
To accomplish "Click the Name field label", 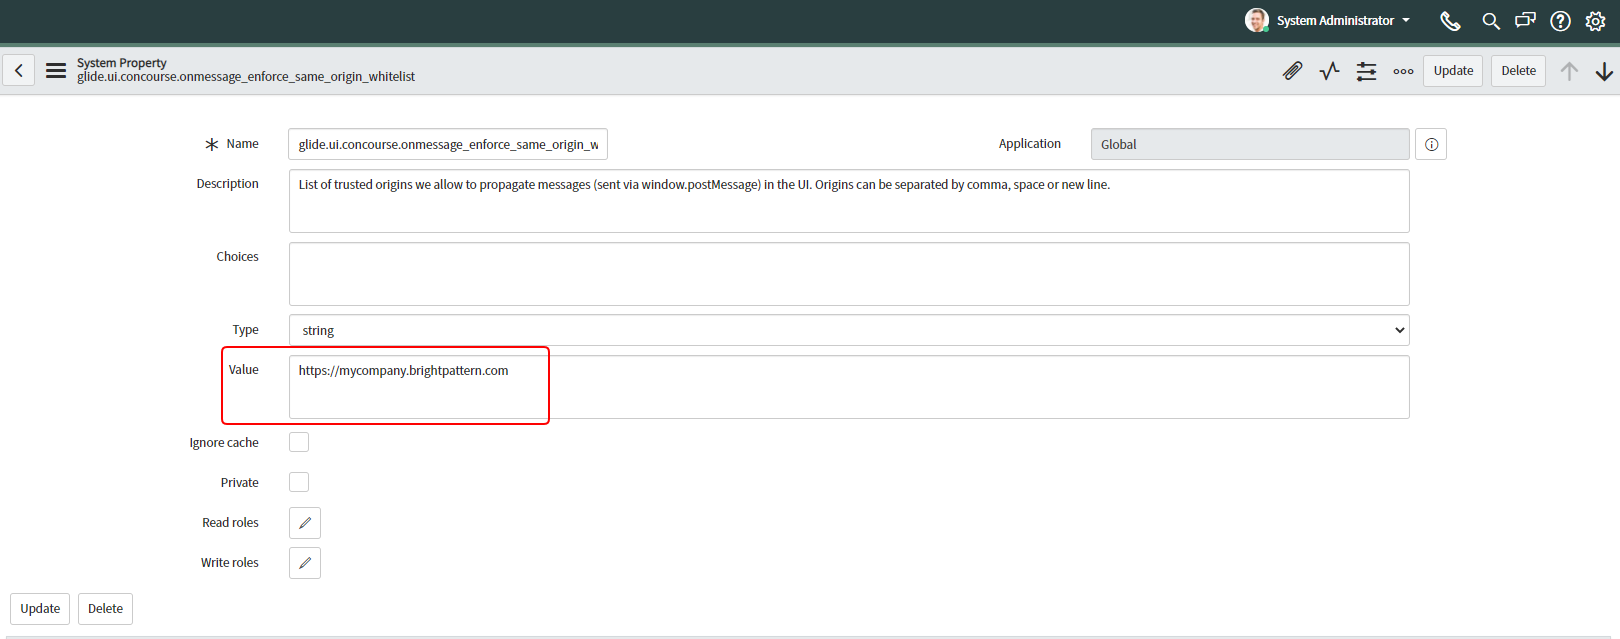I will (242, 144).
